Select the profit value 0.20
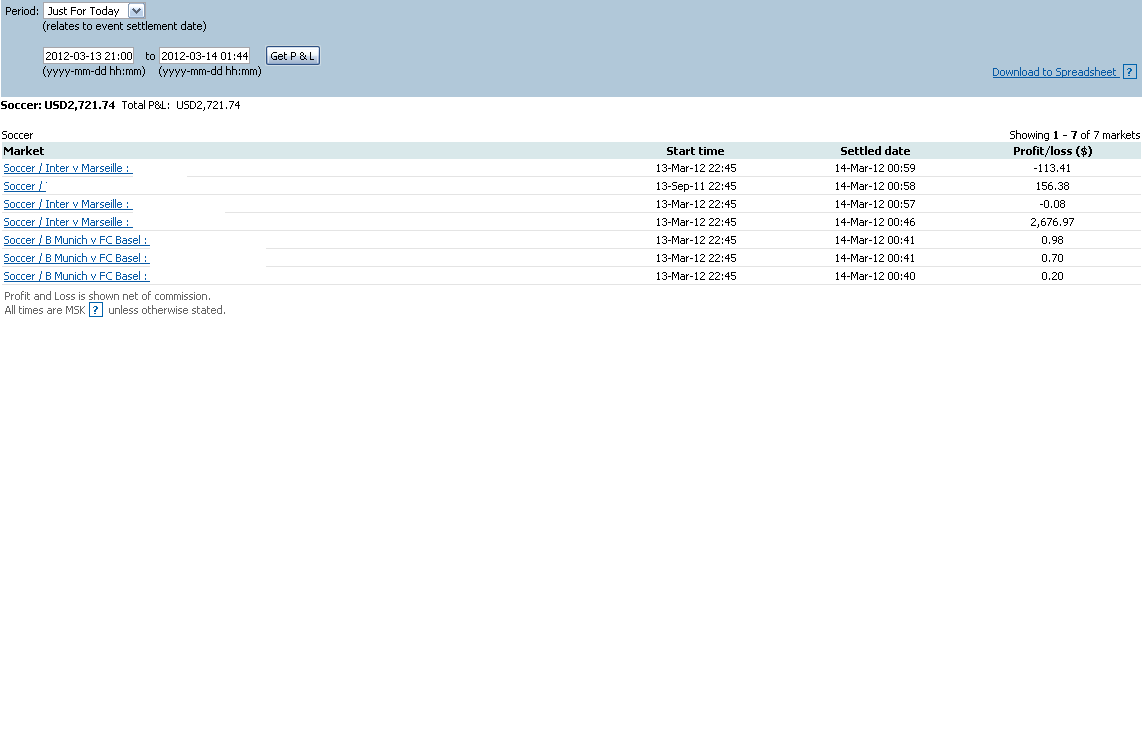1142x736 pixels. coord(1052,277)
